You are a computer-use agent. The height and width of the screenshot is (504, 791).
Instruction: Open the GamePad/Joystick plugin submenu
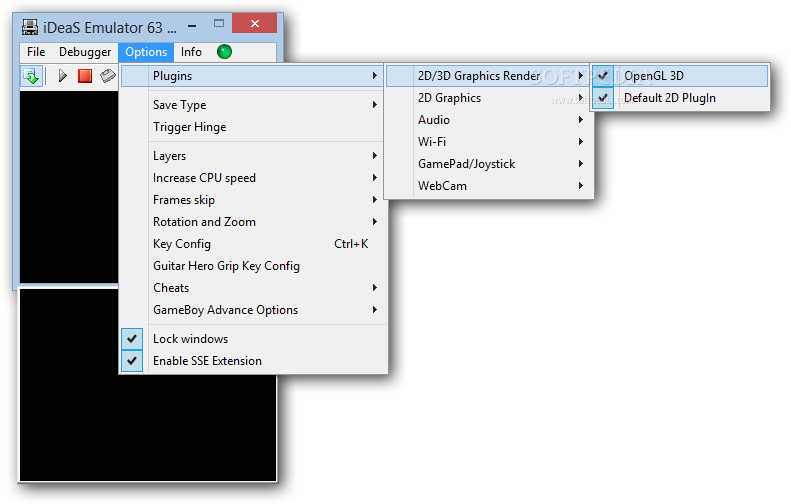(488, 164)
